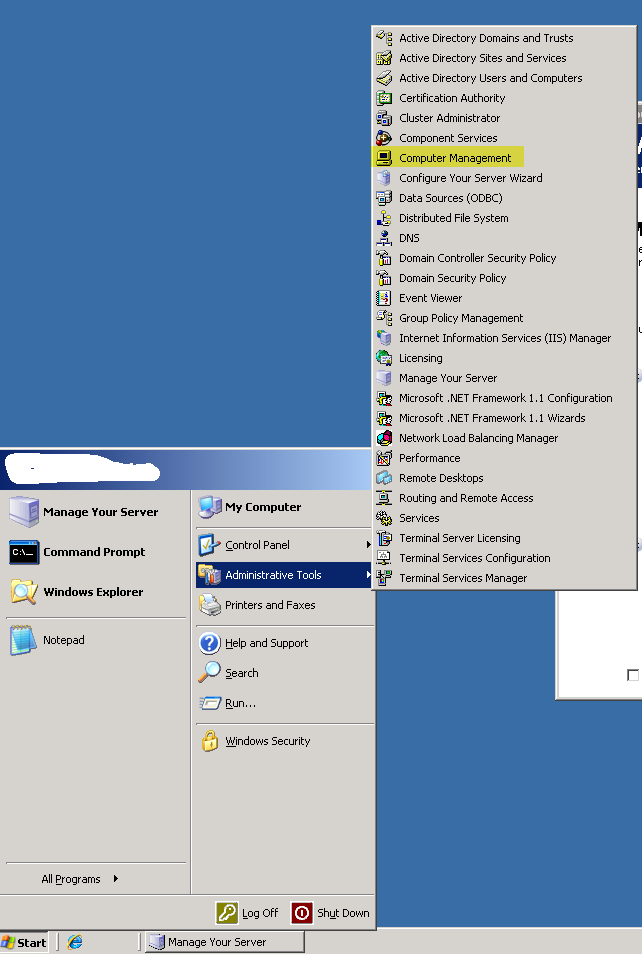
Task: Click the Log Off button
Action: coord(249,912)
